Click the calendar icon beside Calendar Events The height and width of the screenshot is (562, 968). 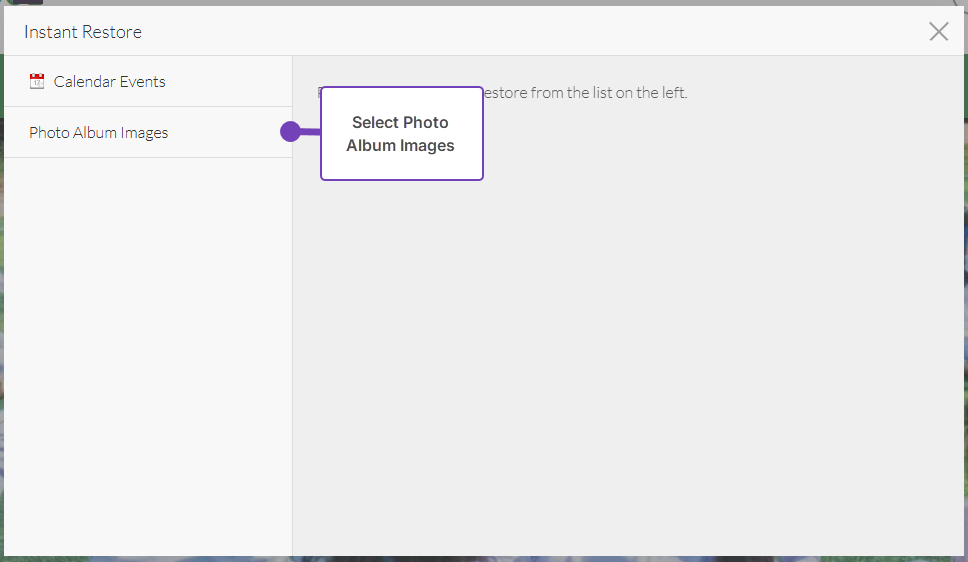tap(37, 82)
